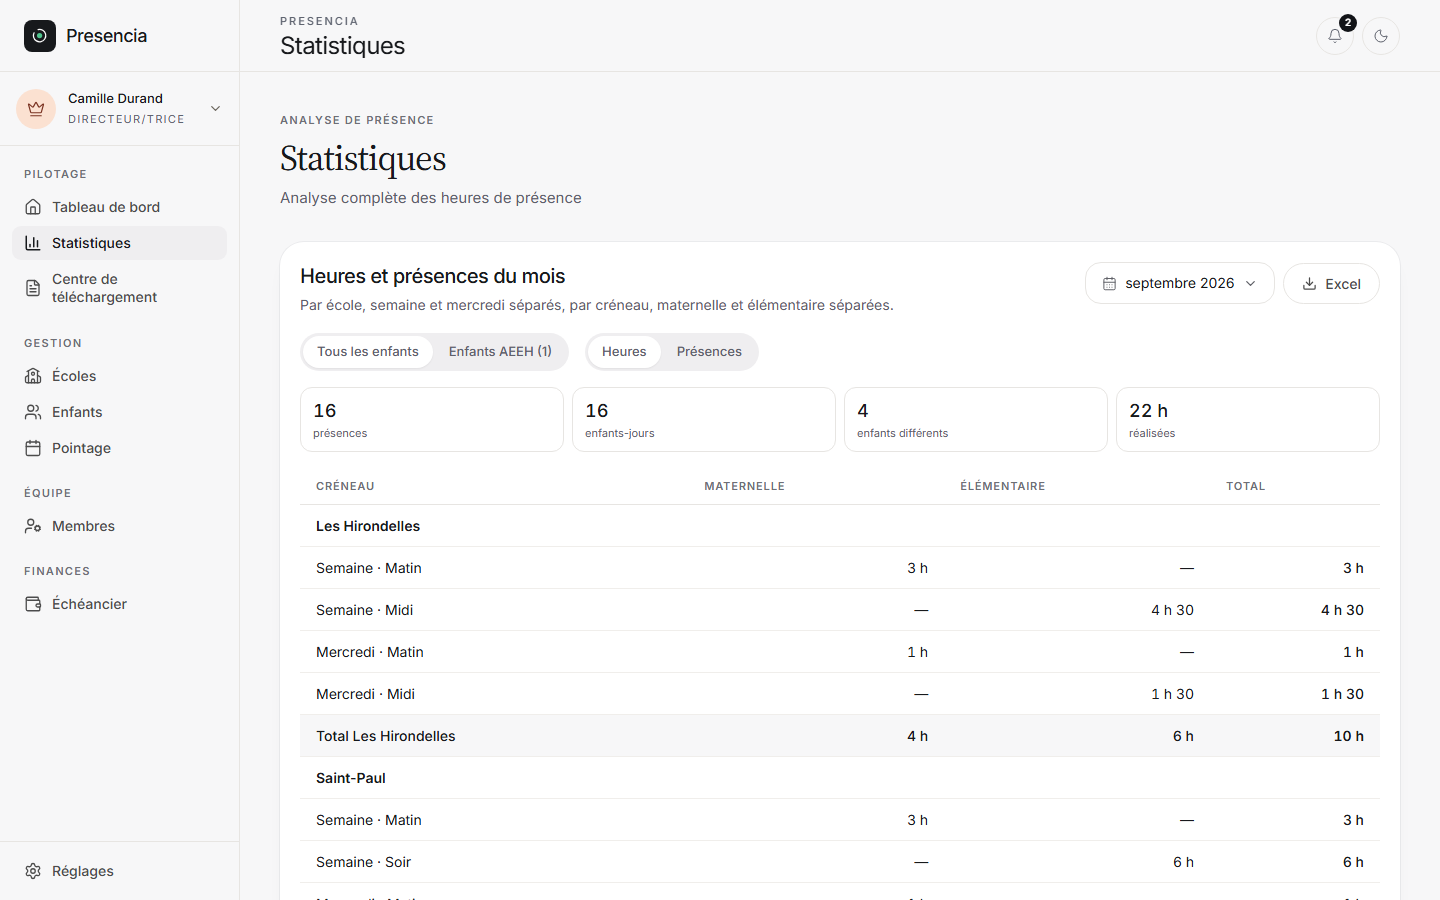Click the 22 h réalisées card
The width and height of the screenshot is (1440, 900).
pyautogui.click(x=1248, y=420)
